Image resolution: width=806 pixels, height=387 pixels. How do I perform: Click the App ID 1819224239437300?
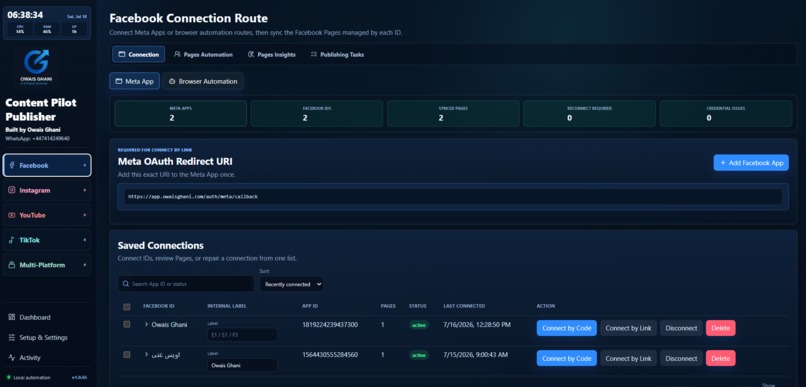[330, 325]
